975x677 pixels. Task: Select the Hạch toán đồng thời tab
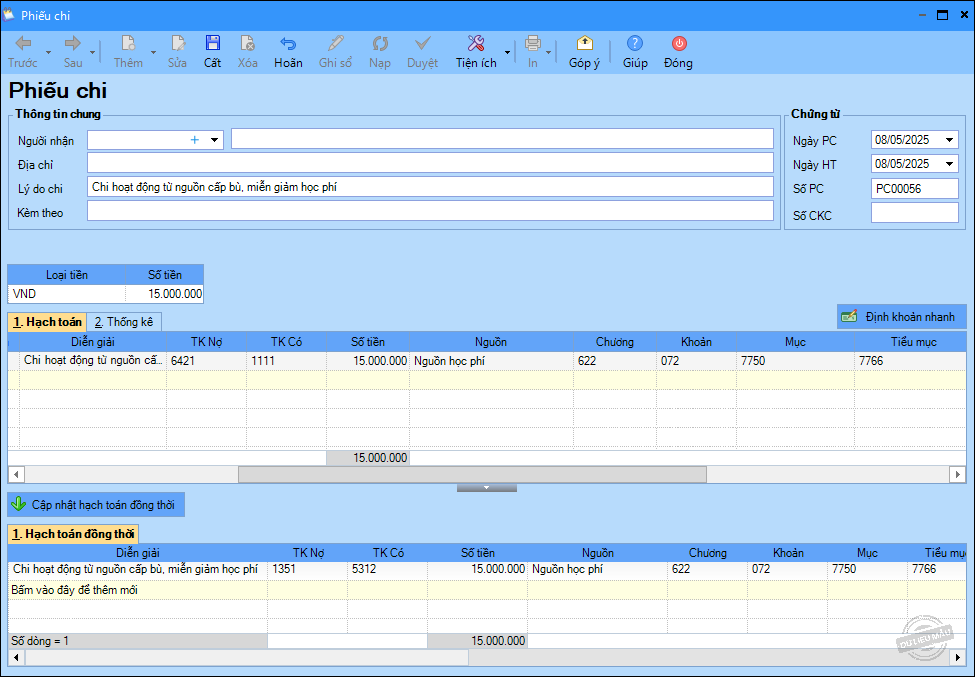[x=73, y=534]
